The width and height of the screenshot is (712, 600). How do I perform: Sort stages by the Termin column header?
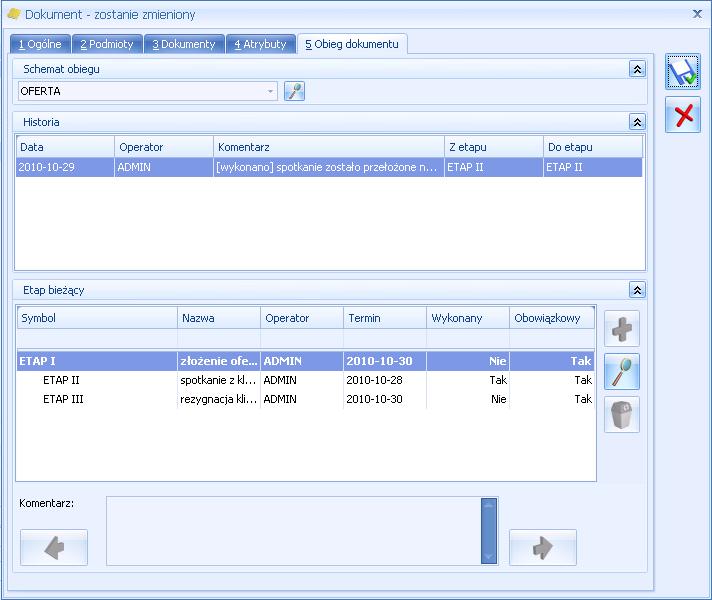tap(385, 318)
